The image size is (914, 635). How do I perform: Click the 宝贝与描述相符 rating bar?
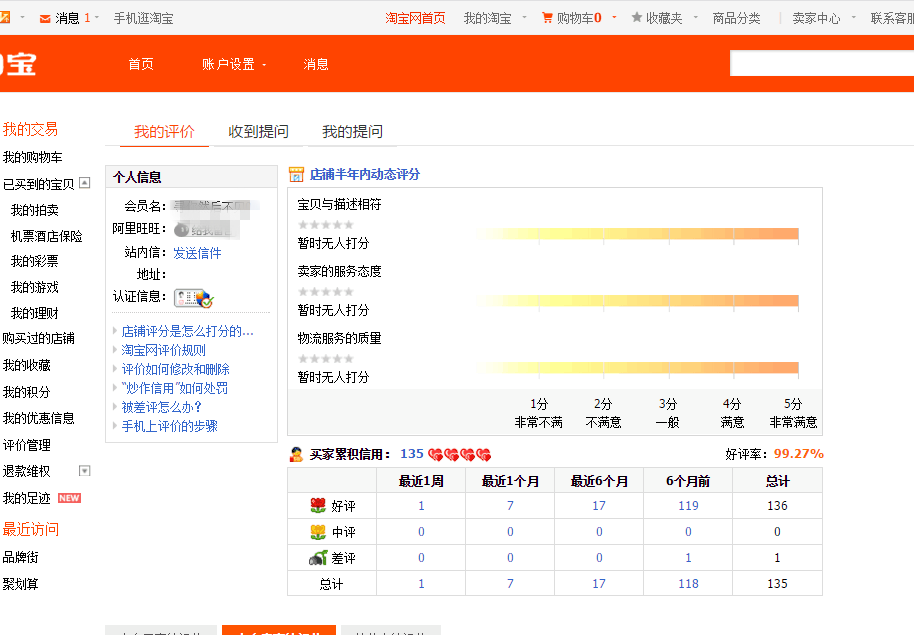point(637,234)
